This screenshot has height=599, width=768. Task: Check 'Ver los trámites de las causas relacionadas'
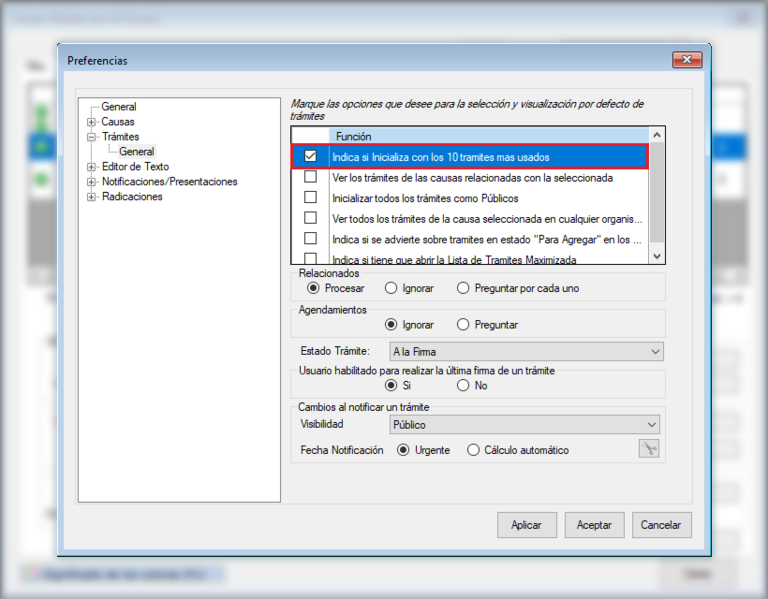(310, 176)
